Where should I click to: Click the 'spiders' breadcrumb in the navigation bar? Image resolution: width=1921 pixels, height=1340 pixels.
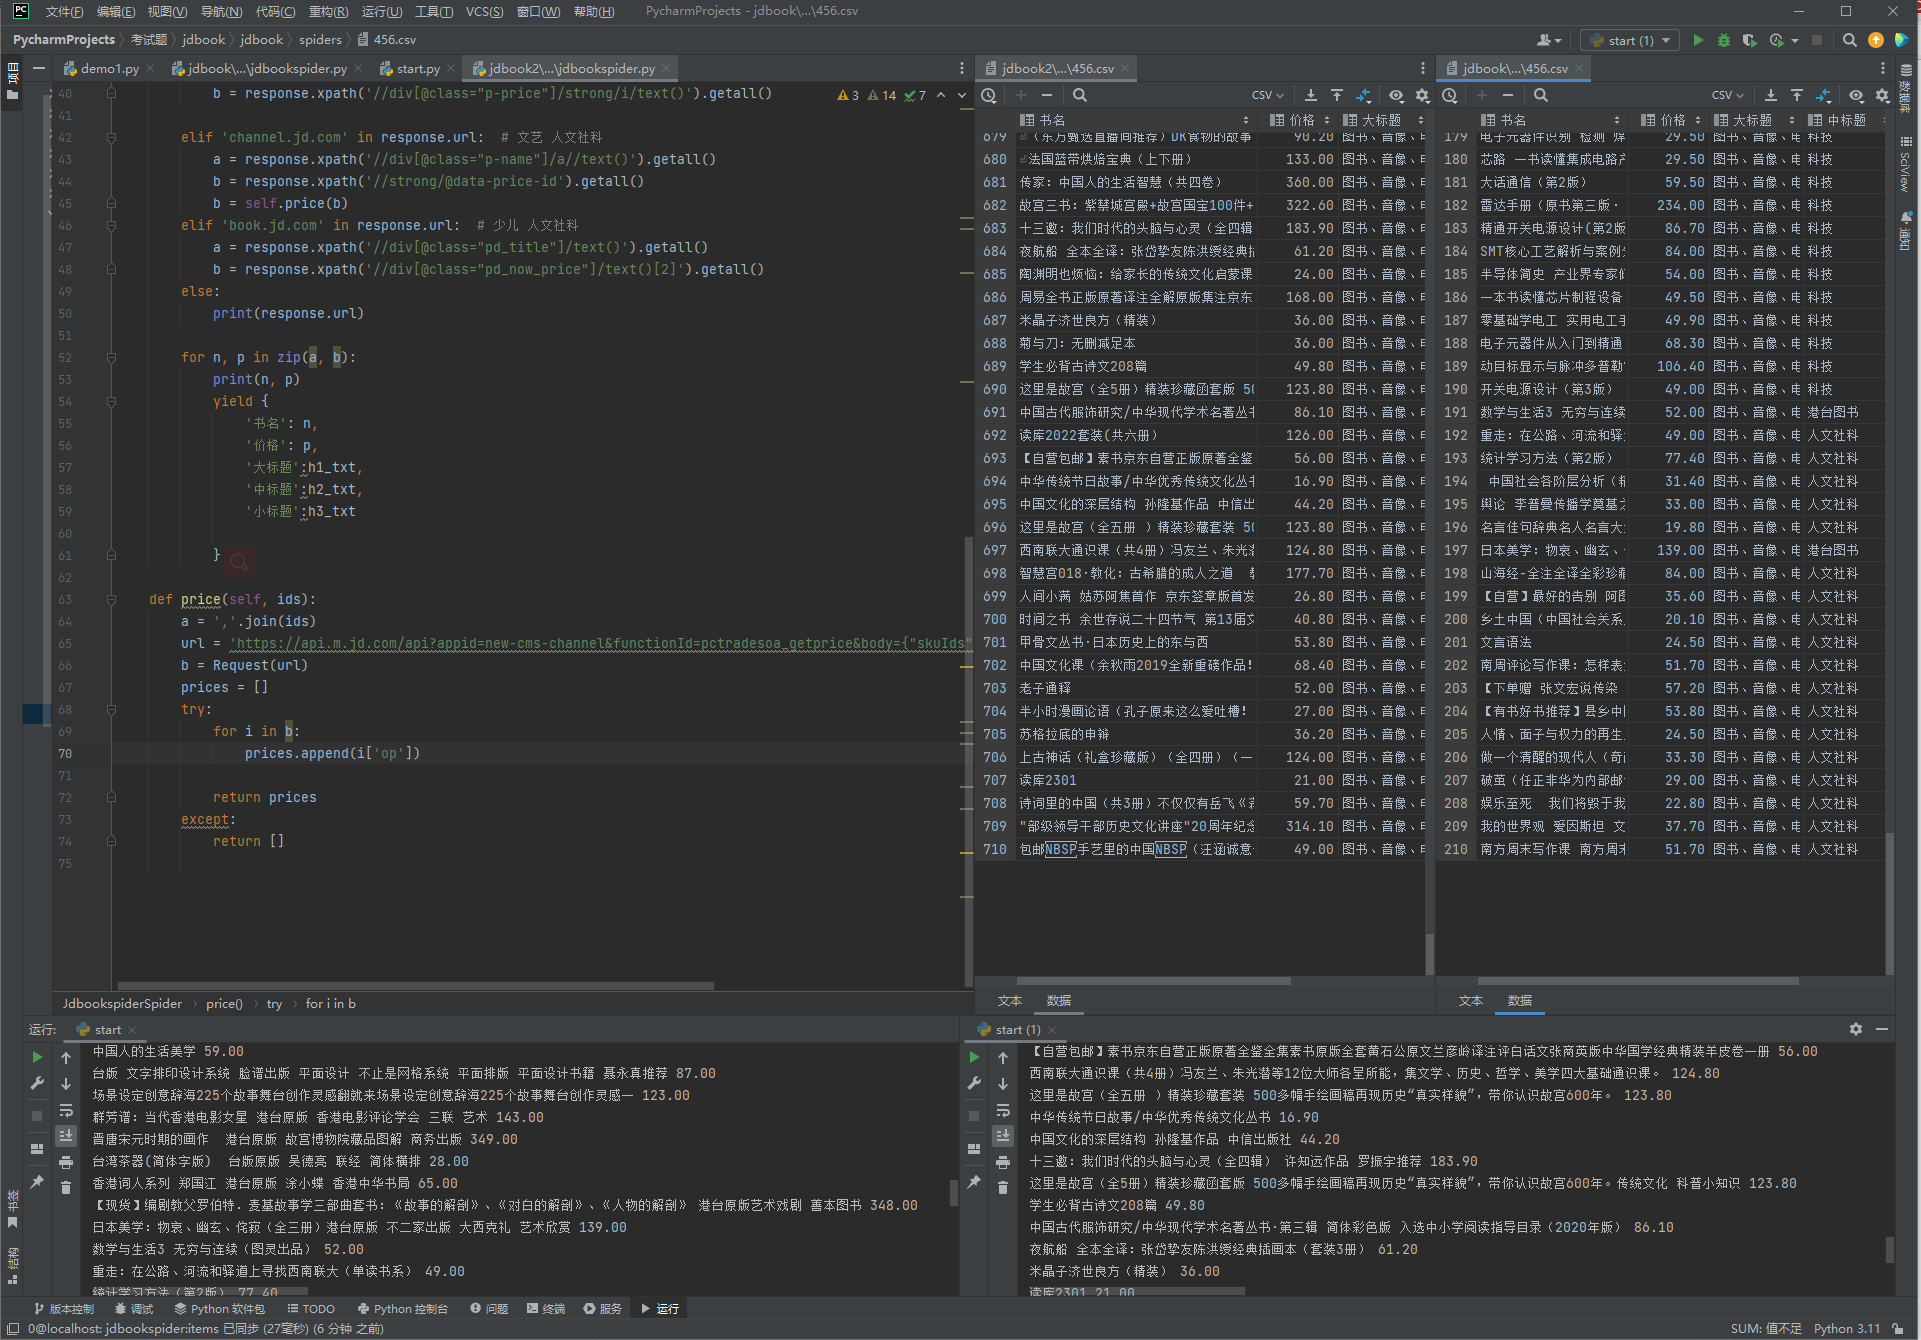click(320, 40)
